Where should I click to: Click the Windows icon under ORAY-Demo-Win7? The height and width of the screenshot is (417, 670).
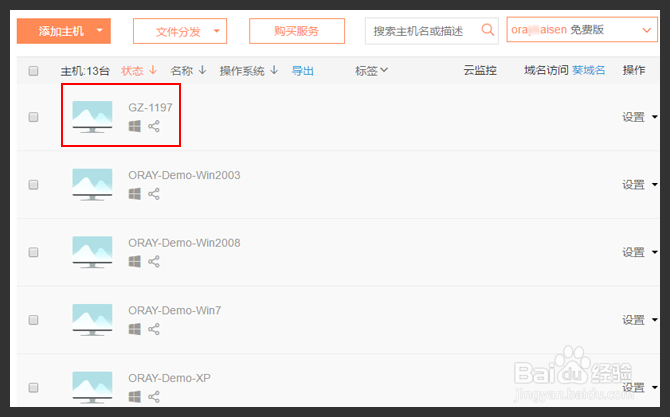[135, 329]
